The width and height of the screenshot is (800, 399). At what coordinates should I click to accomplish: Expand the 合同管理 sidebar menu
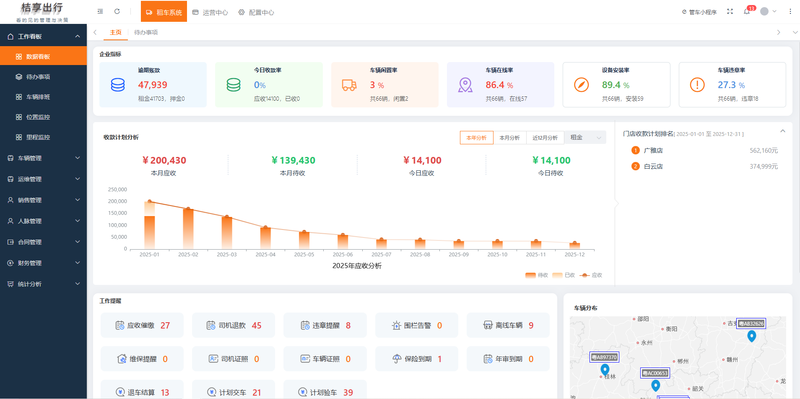pos(43,242)
